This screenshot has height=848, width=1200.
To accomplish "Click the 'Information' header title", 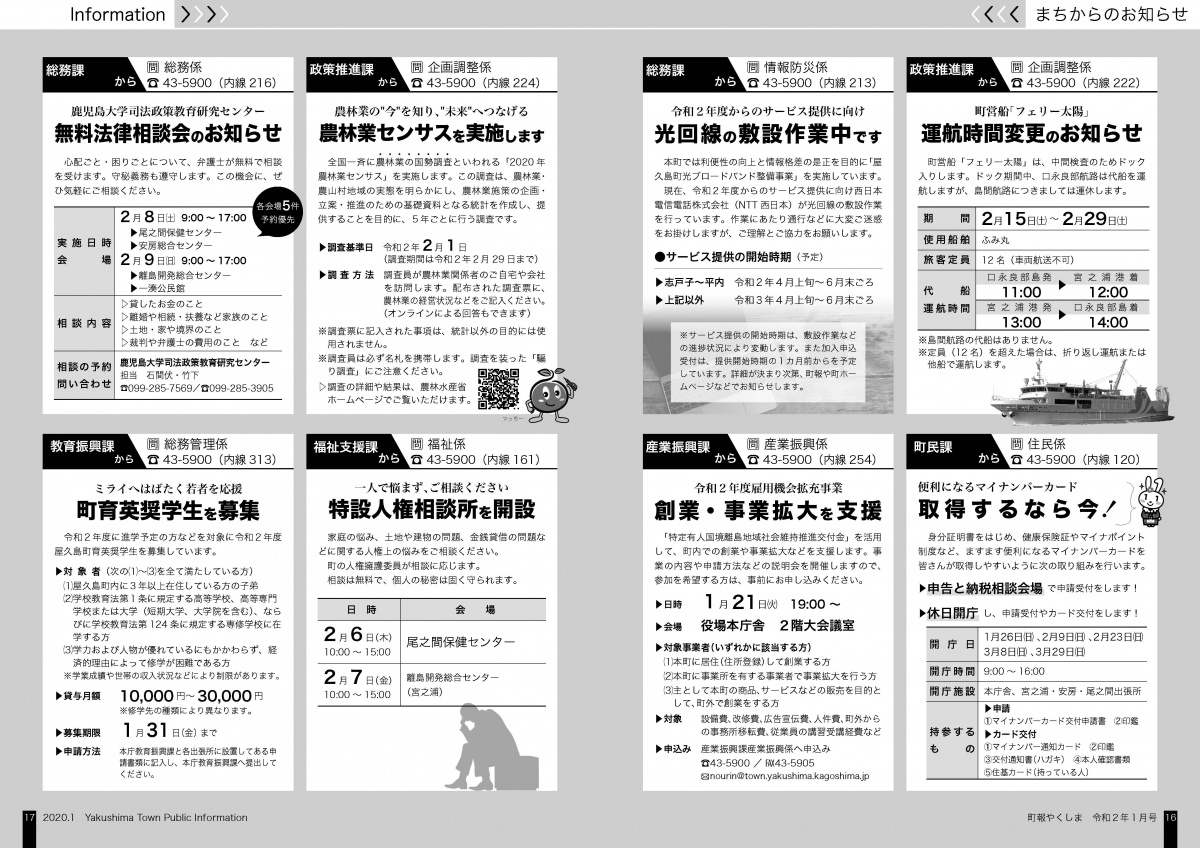I will pyautogui.click(x=118, y=15).
